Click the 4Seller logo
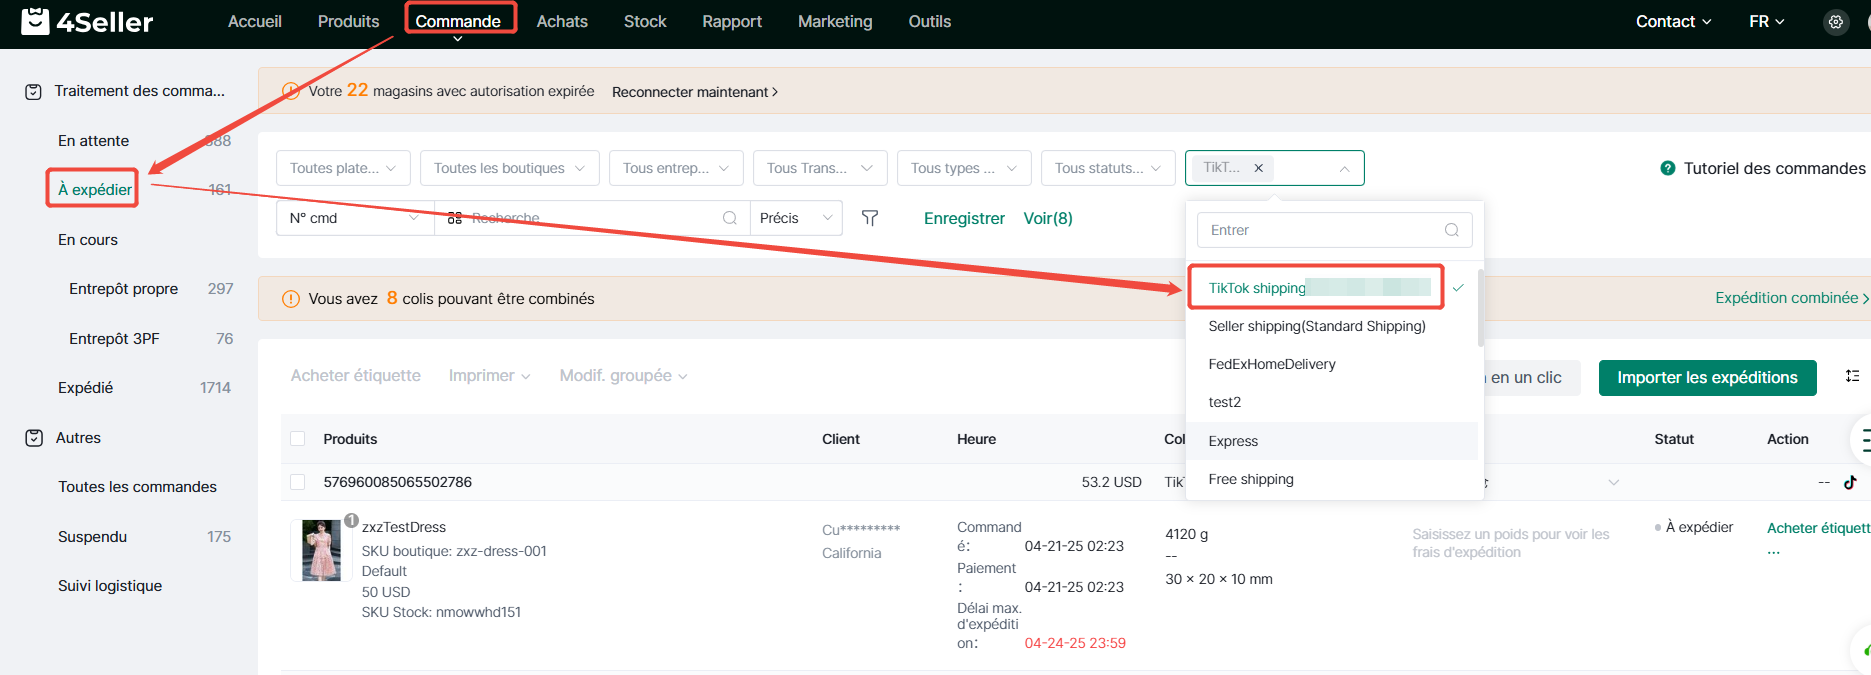This screenshot has height=675, width=1871. 87,21
